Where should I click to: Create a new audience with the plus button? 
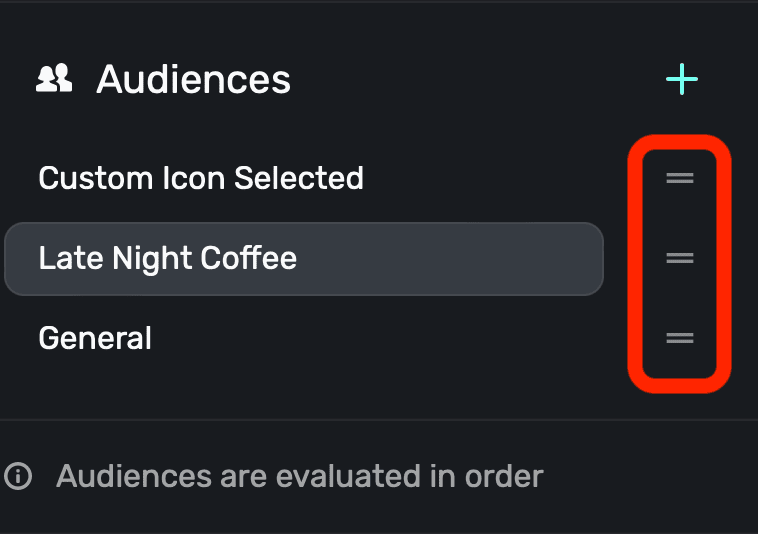[681, 80]
